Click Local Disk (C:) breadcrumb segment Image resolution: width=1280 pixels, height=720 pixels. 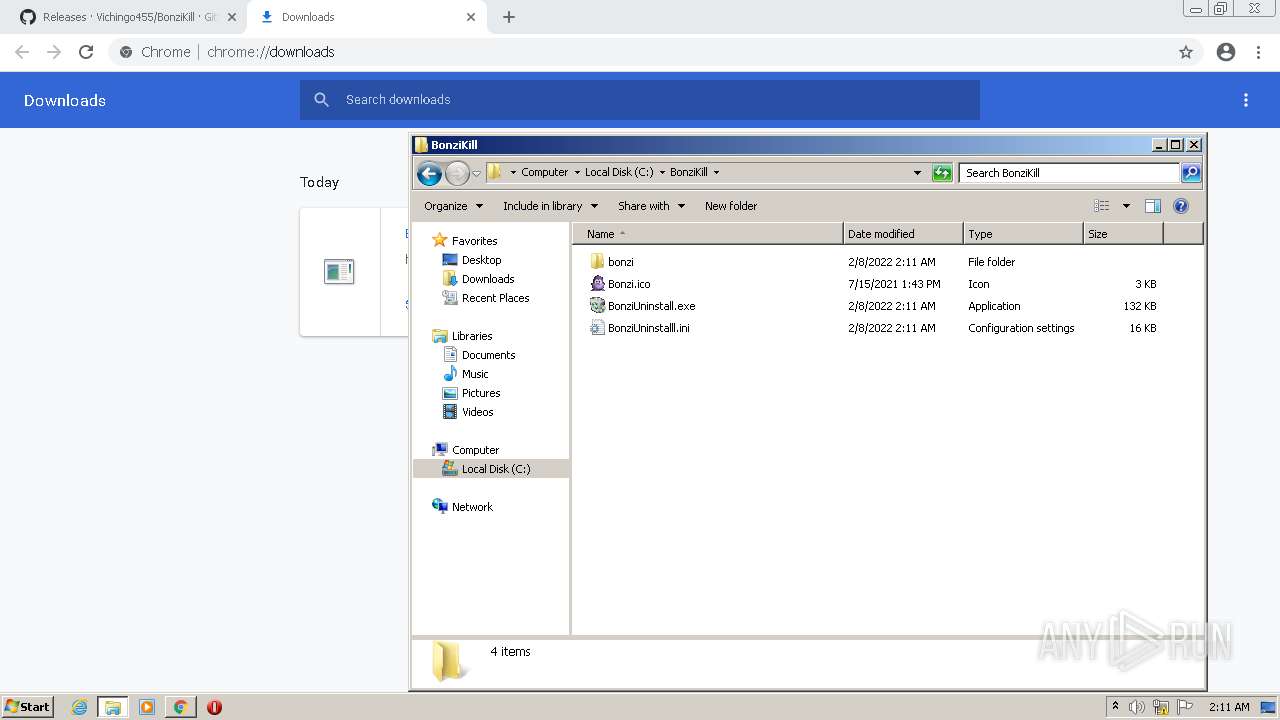pos(619,172)
